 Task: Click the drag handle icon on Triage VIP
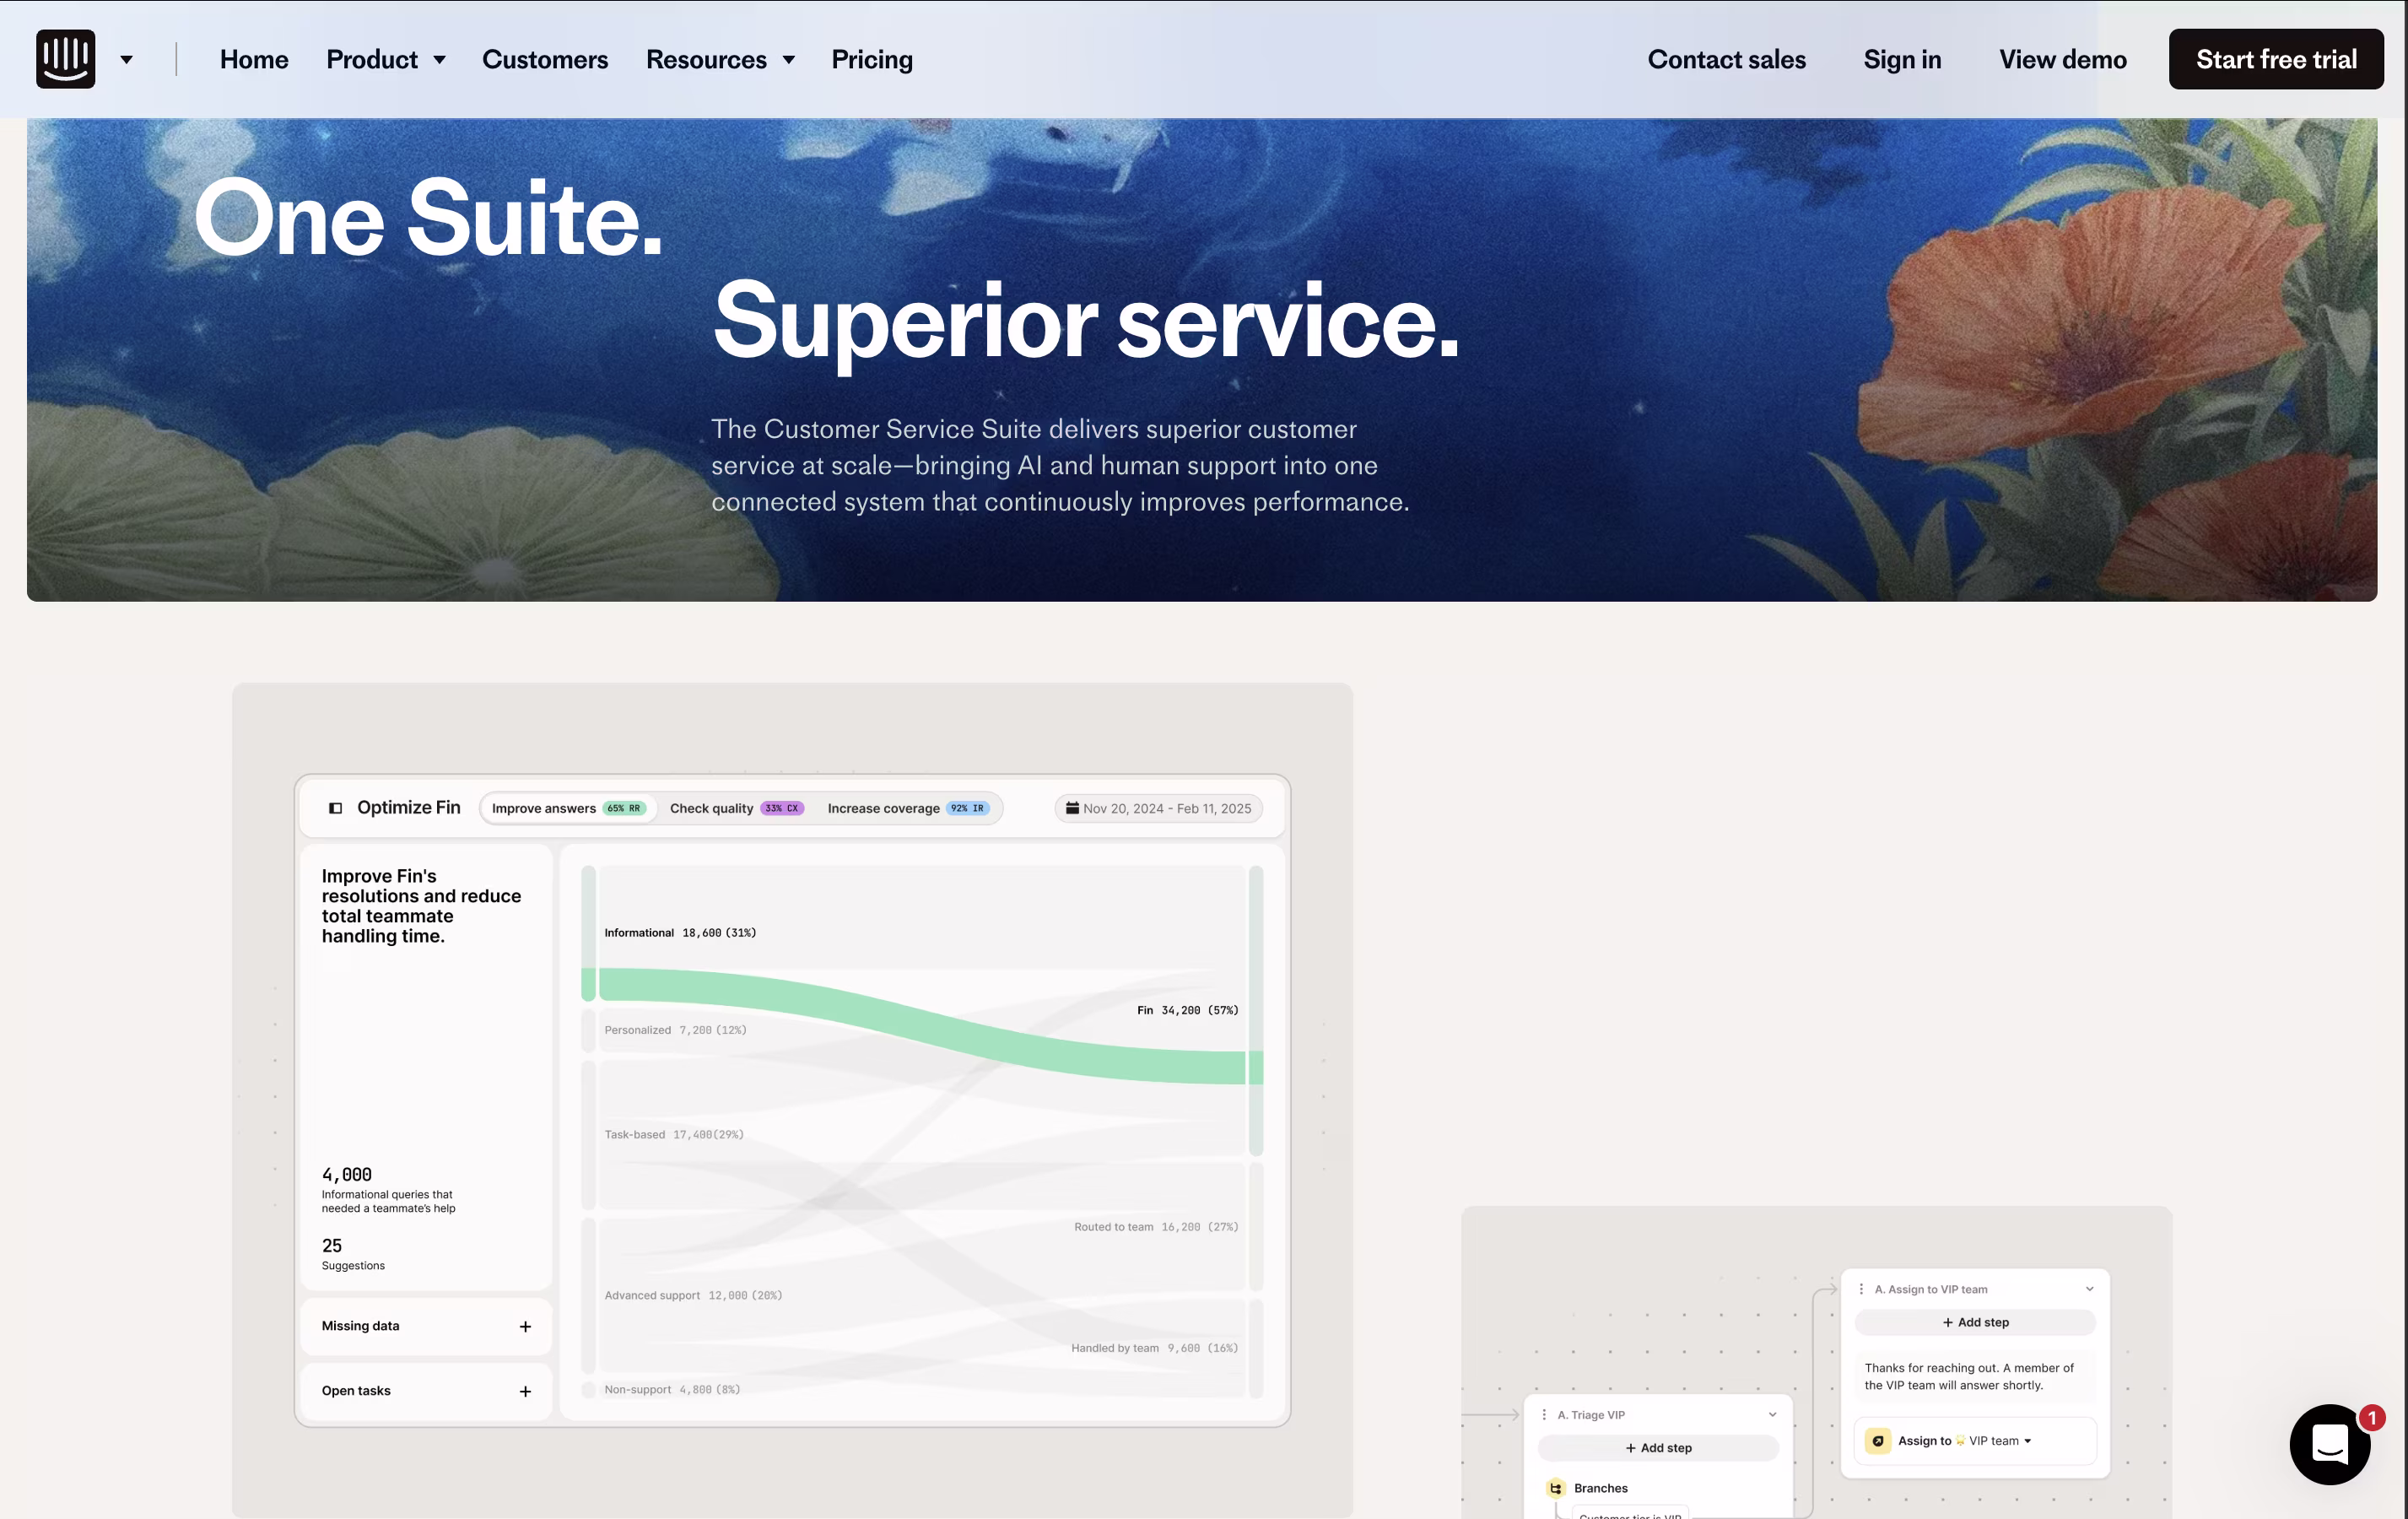coord(1544,1415)
